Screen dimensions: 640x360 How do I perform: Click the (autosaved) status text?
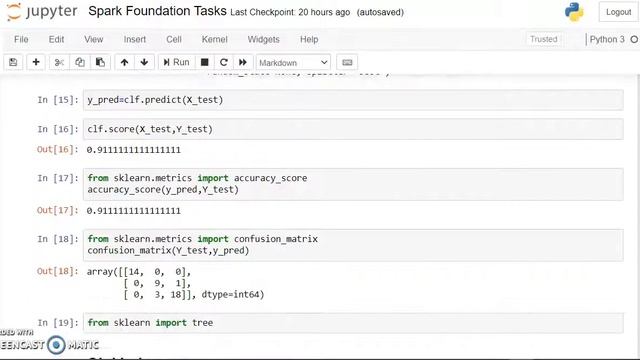coord(380,12)
